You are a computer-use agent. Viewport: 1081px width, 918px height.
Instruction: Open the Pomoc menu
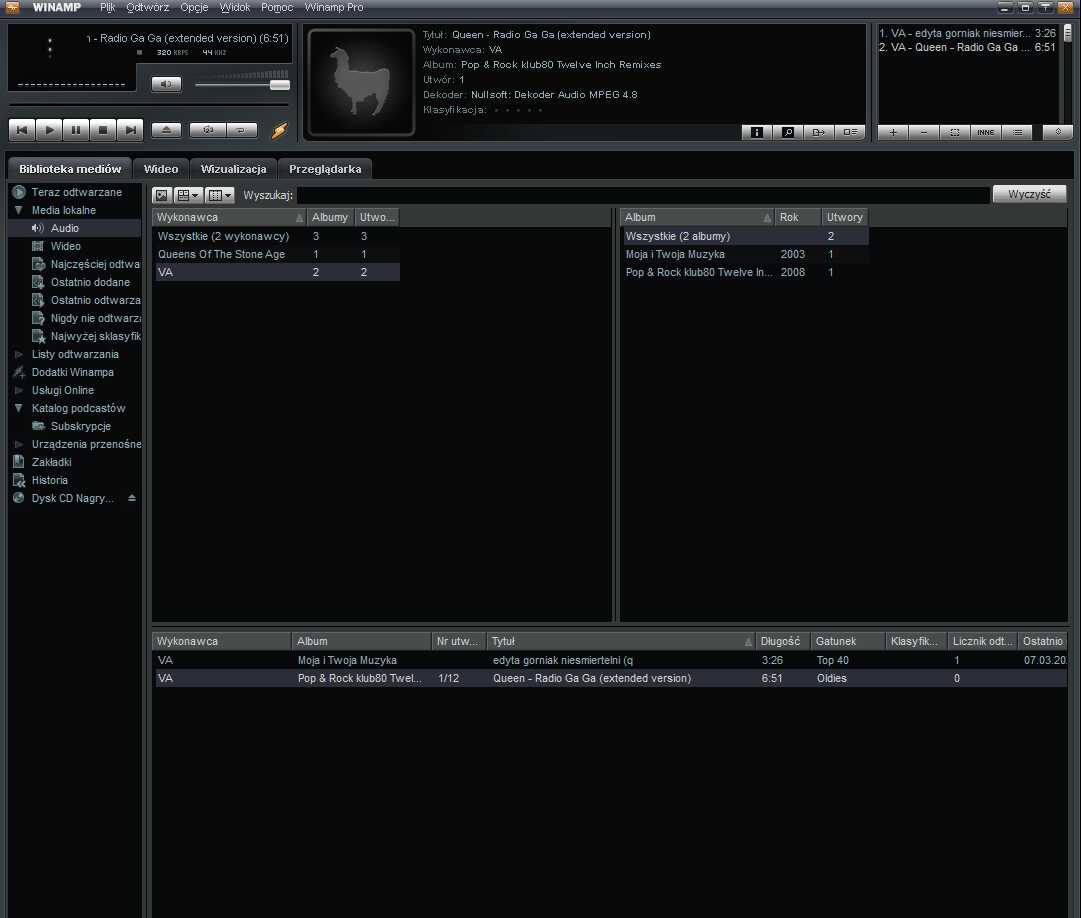[276, 8]
